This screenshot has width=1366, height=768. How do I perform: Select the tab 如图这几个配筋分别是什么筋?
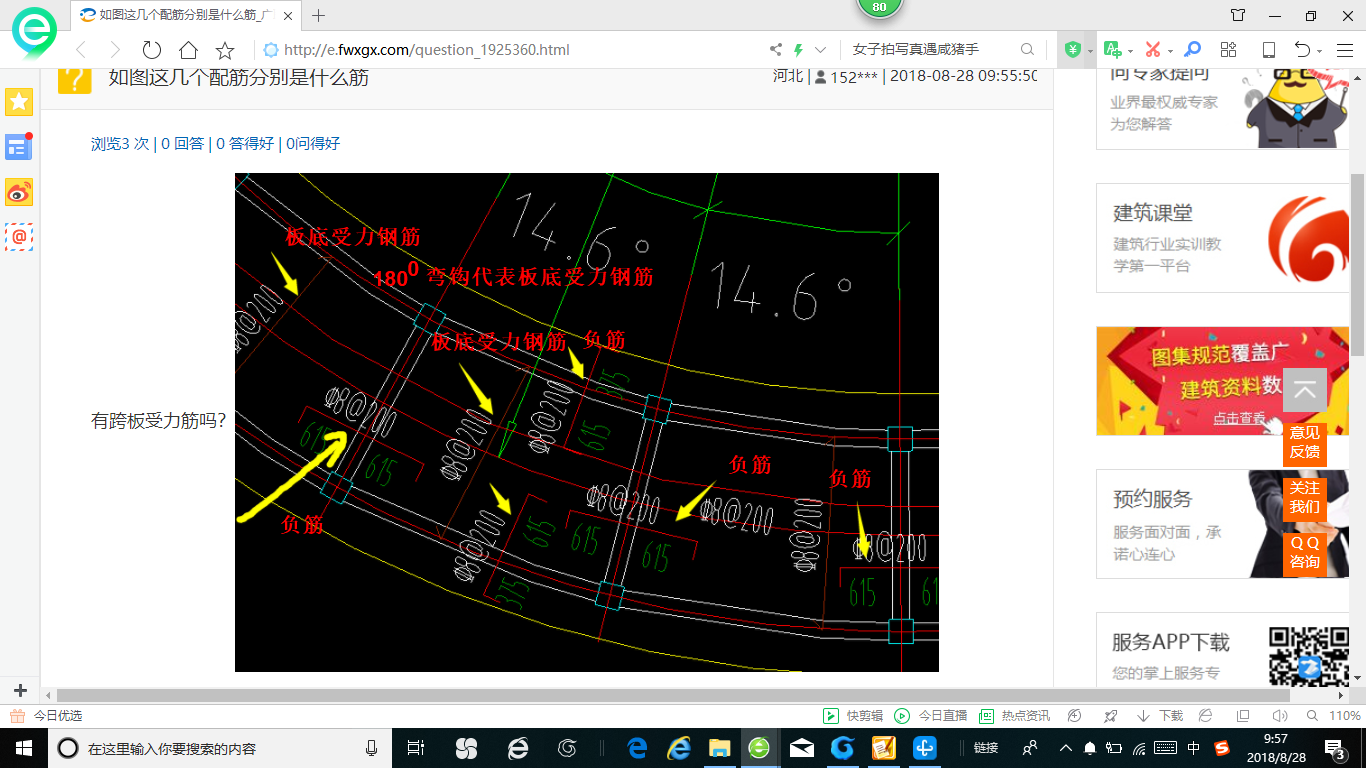pos(186,16)
